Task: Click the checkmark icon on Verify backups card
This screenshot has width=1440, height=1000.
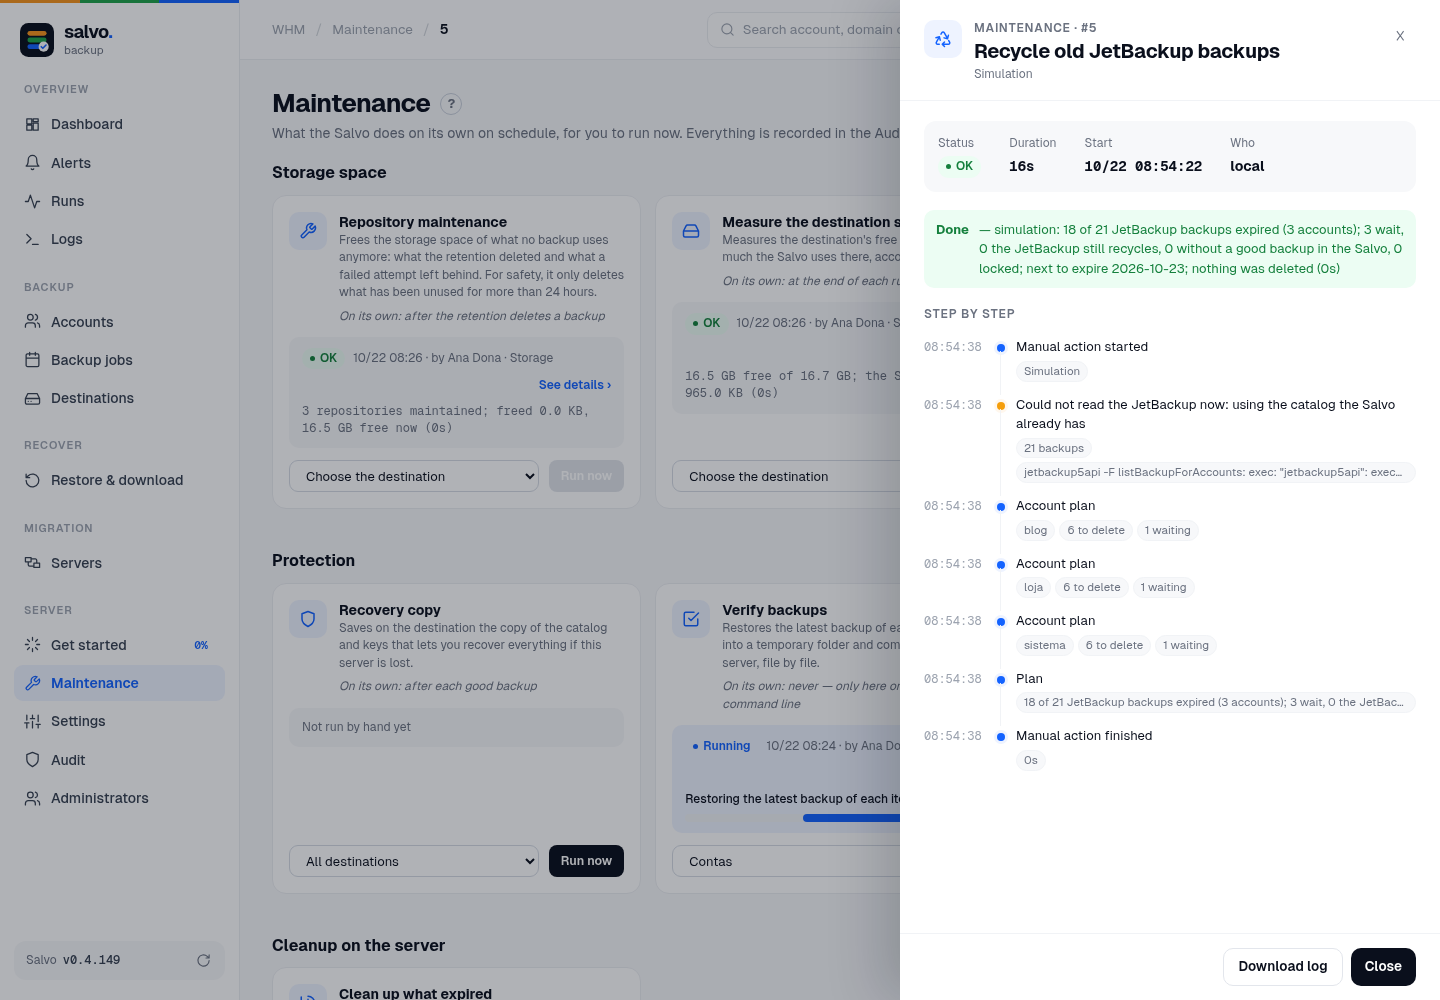Action: (691, 619)
